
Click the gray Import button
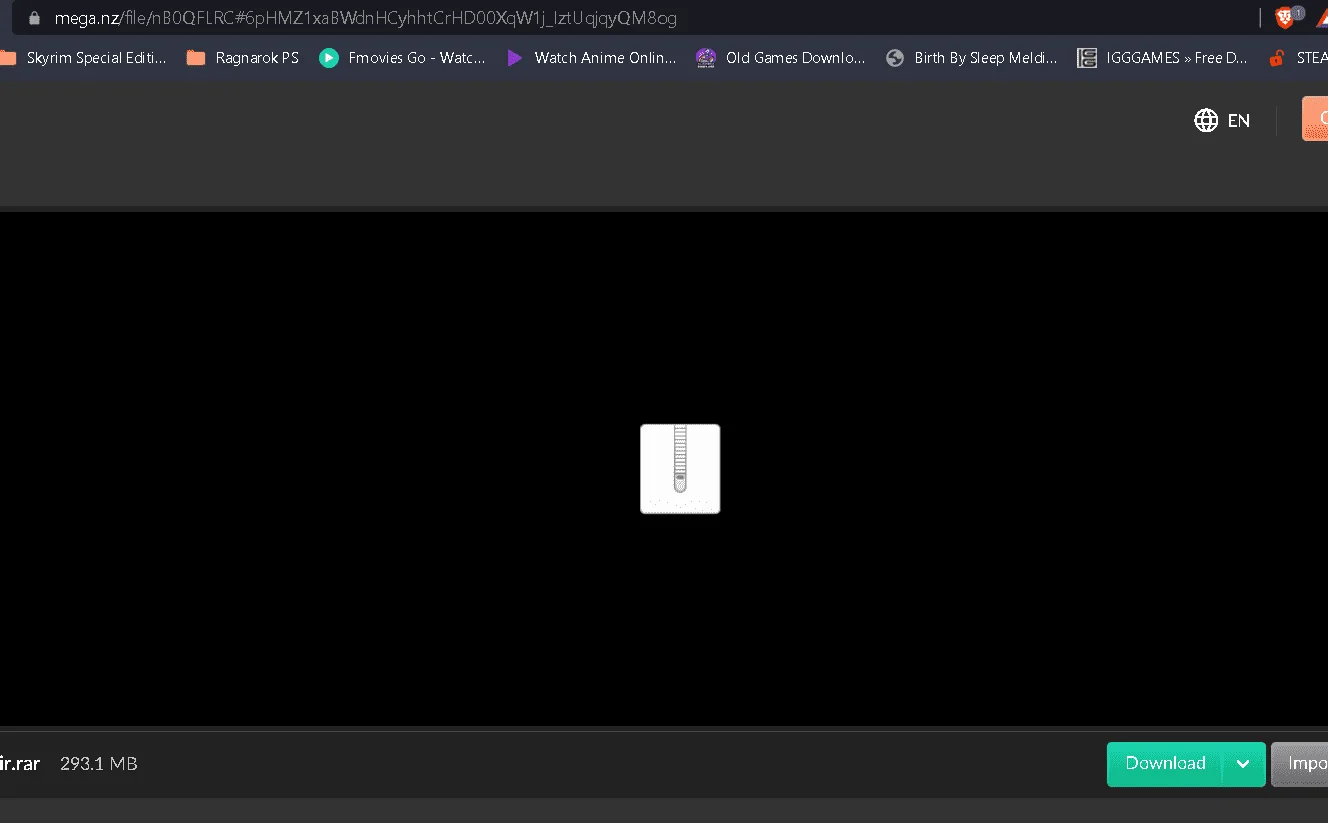coord(1300,764)
